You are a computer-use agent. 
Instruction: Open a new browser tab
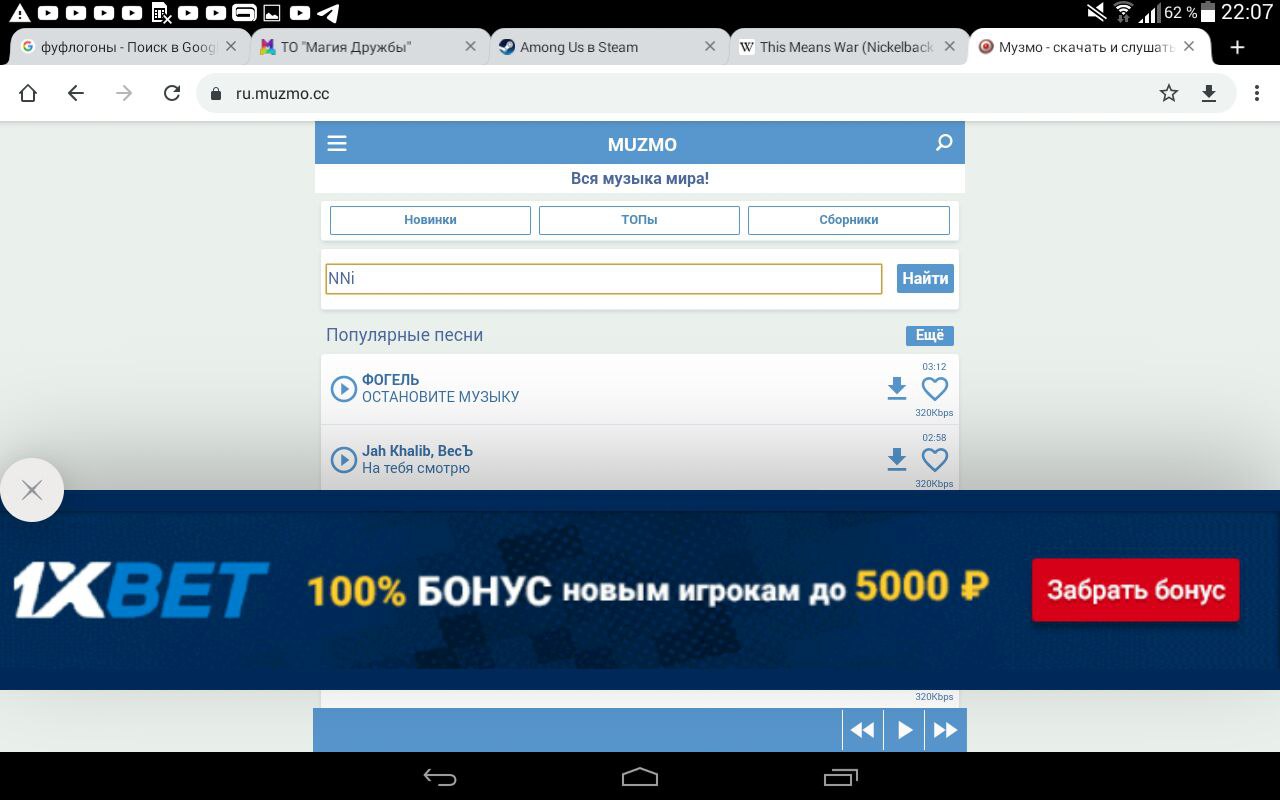pos(1238,47)
